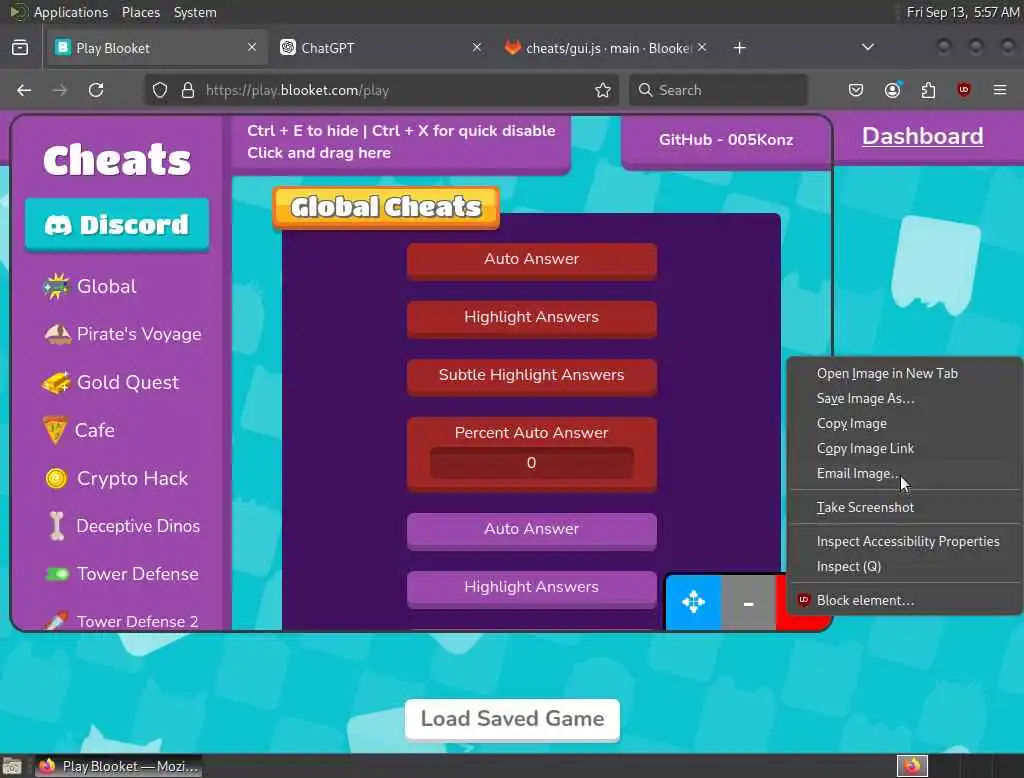Choose Block element… menu entry
Image resolution: width=1024 pixels, height=778 pixels.
tap(904, 600)
